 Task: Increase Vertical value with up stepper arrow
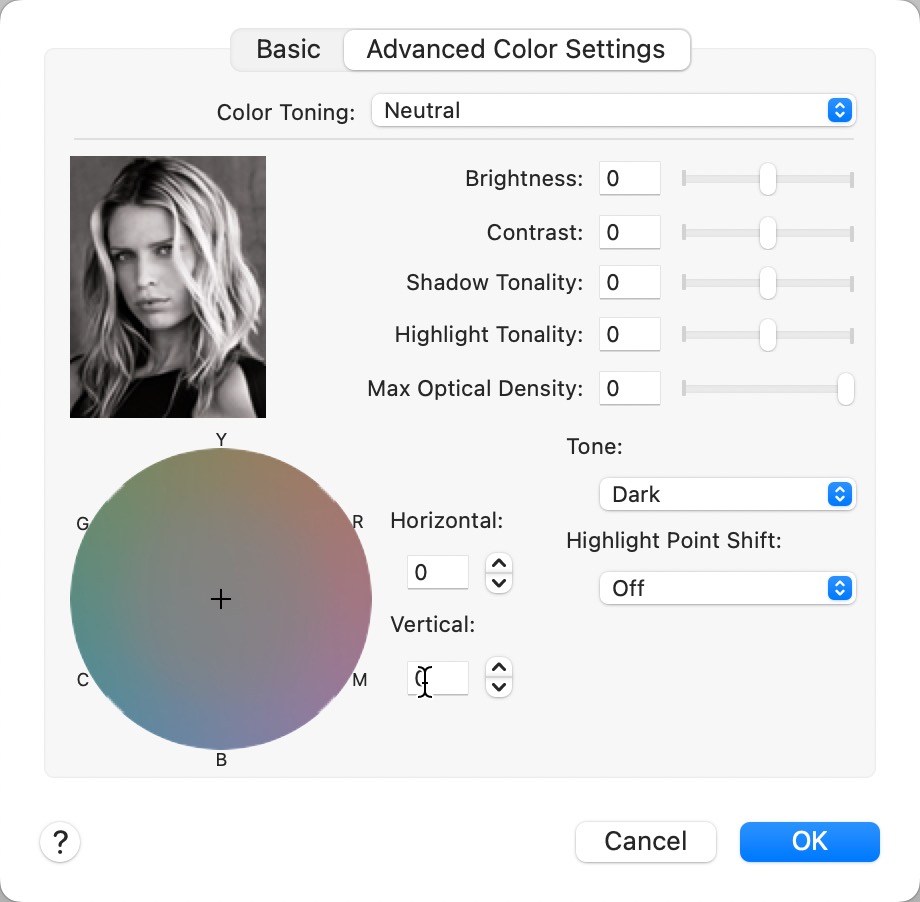pos(498,667)
